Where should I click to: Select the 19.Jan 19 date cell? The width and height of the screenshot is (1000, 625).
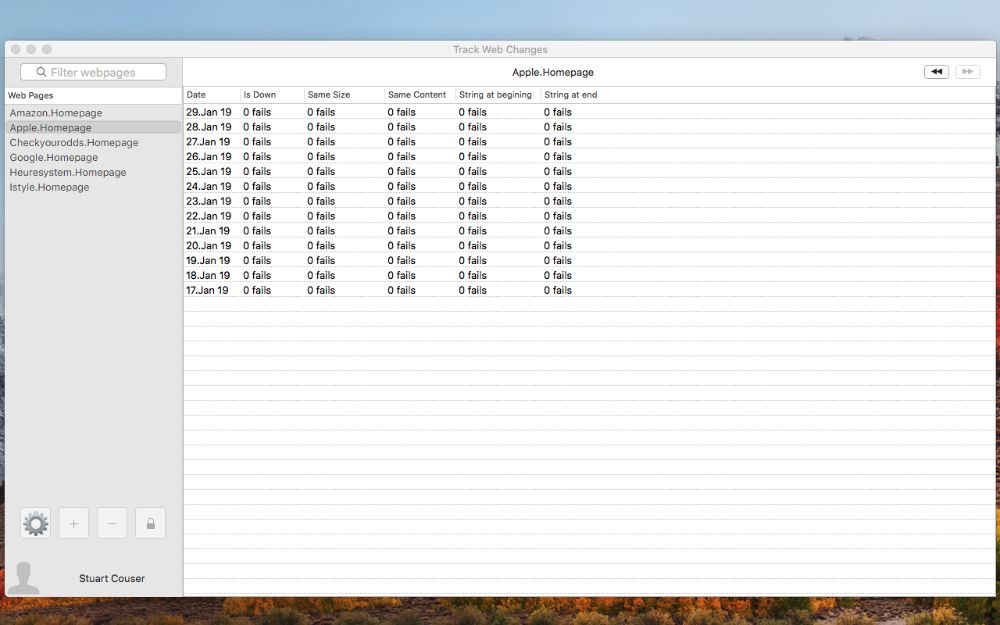click(208, 260)
